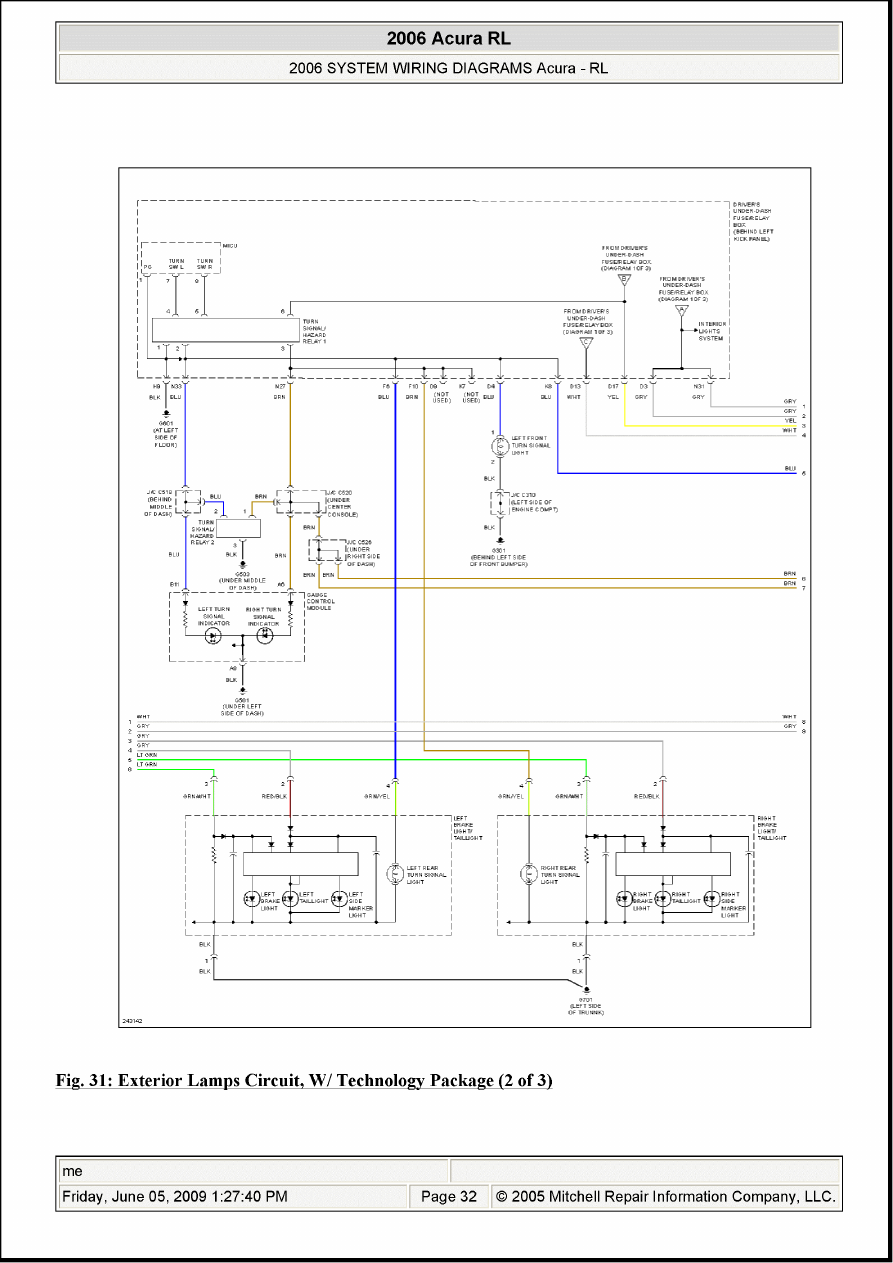Click the 'RIGHT REAR TURN SIGNAL LIGHT' label
This screenshot has height=1263, width=893.
click(561, 874)
